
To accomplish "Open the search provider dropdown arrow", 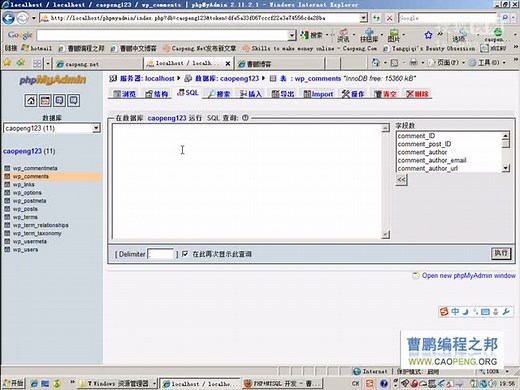I will [514, 18].
